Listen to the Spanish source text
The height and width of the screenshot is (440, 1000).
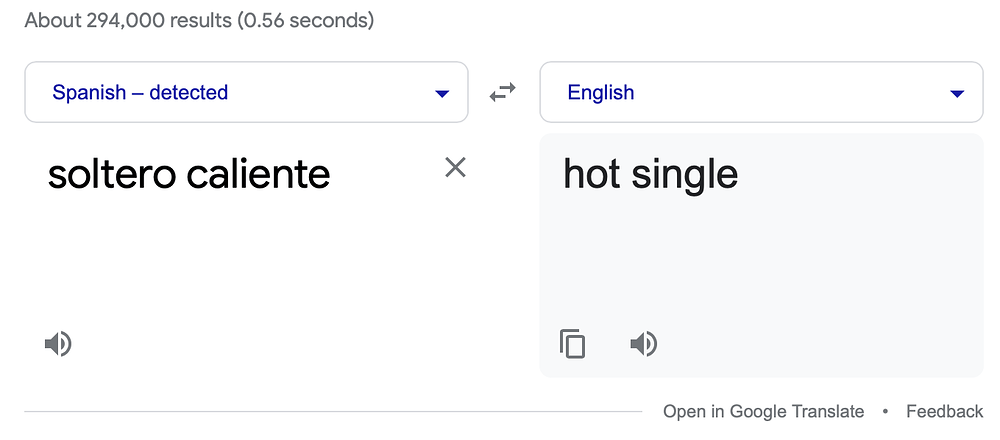pos(58,344)
